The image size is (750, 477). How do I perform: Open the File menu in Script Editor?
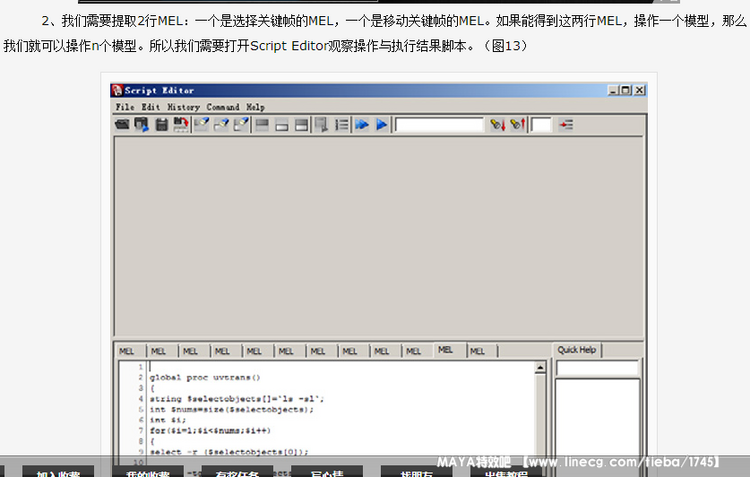(x=124, y=107)
